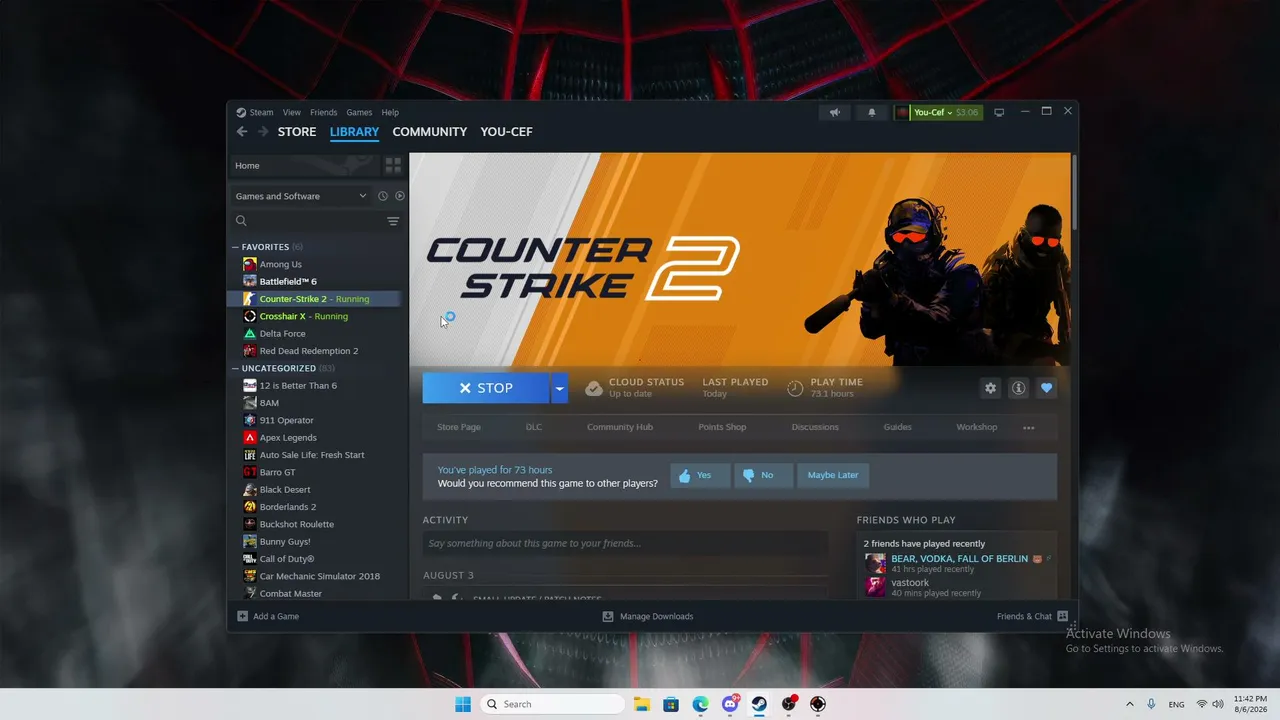
Task: Open the library advanced filter icon
Action: click(393, 221)
